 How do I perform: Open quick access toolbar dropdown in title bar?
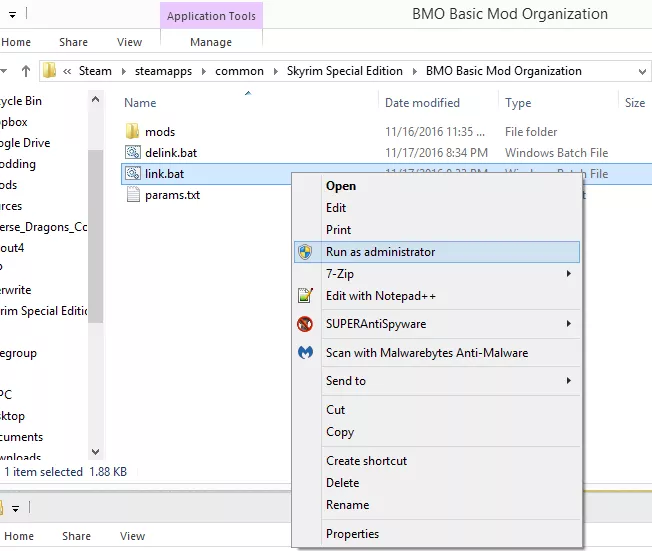(12, 15)
